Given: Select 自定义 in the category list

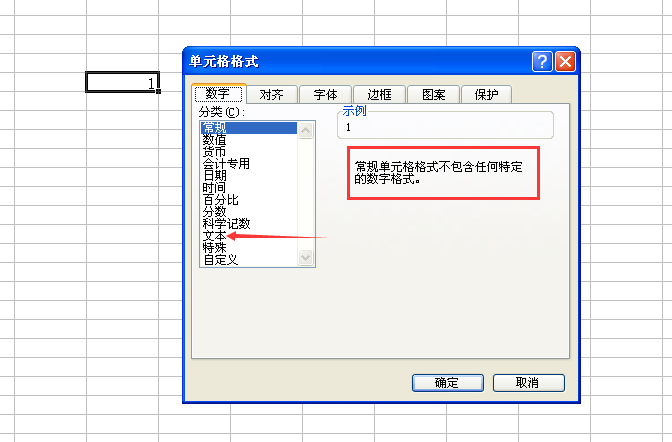Looking at the screenshot, I should click(249, 260).
